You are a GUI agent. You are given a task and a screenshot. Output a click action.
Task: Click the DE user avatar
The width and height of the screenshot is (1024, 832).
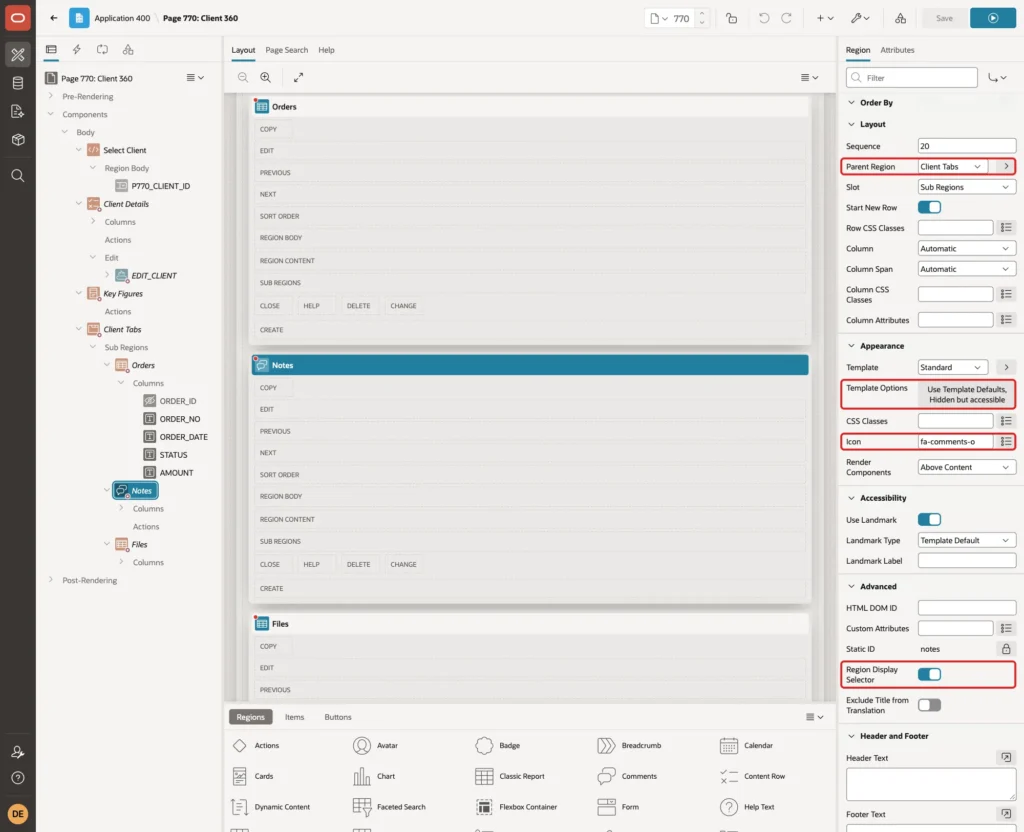18,814
